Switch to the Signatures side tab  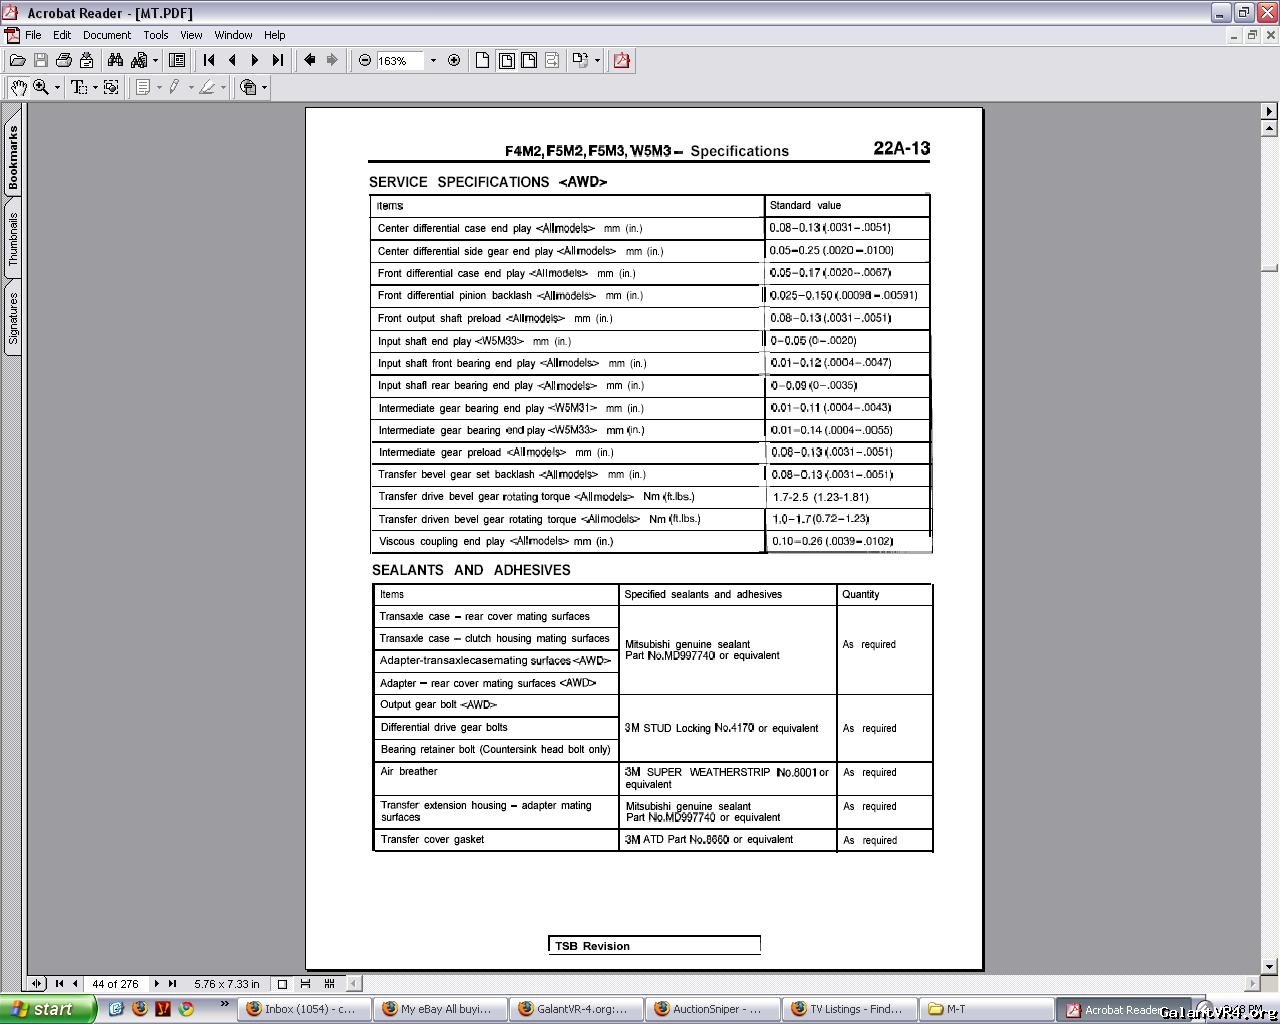pos(13,318)
